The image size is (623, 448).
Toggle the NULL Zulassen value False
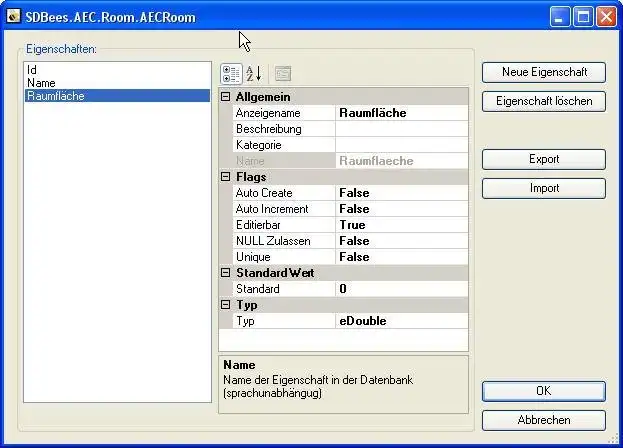(x=402, y=241)
